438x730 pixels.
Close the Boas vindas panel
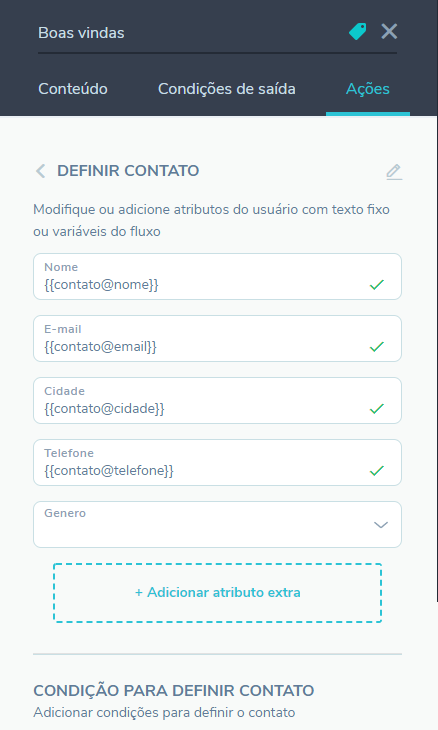[389, 32]
